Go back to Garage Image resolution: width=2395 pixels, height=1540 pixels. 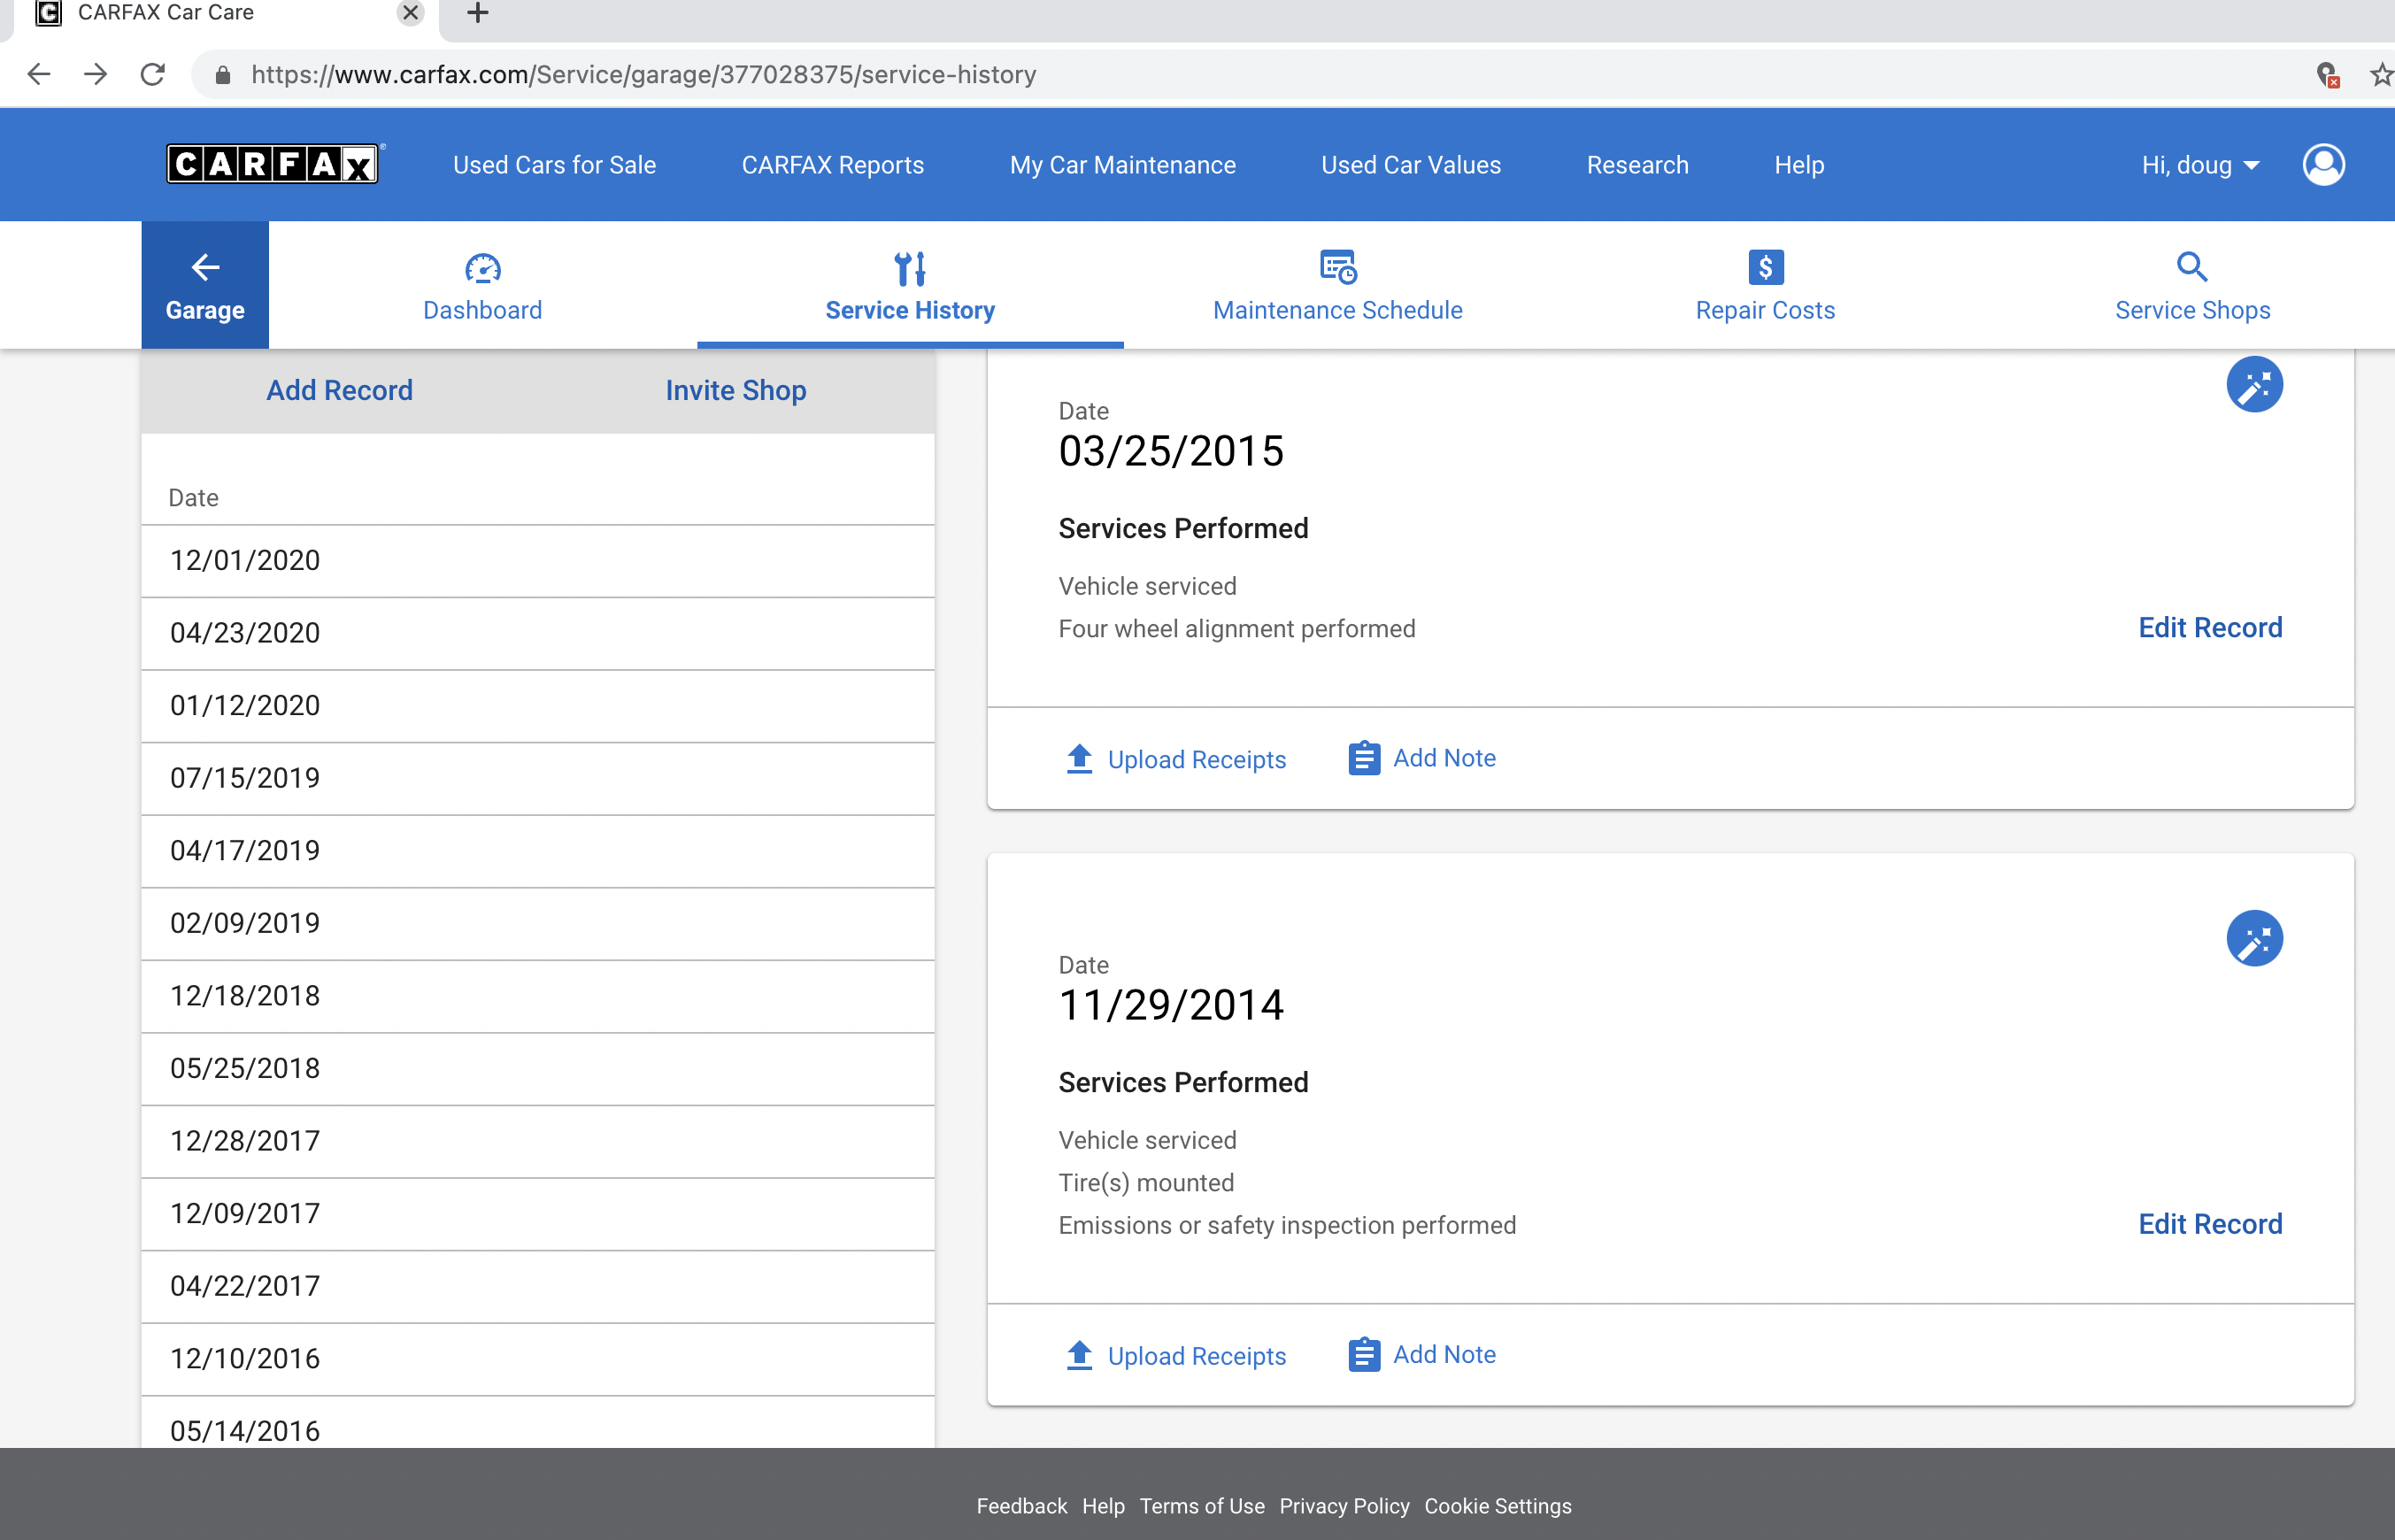tap(205, 285)
